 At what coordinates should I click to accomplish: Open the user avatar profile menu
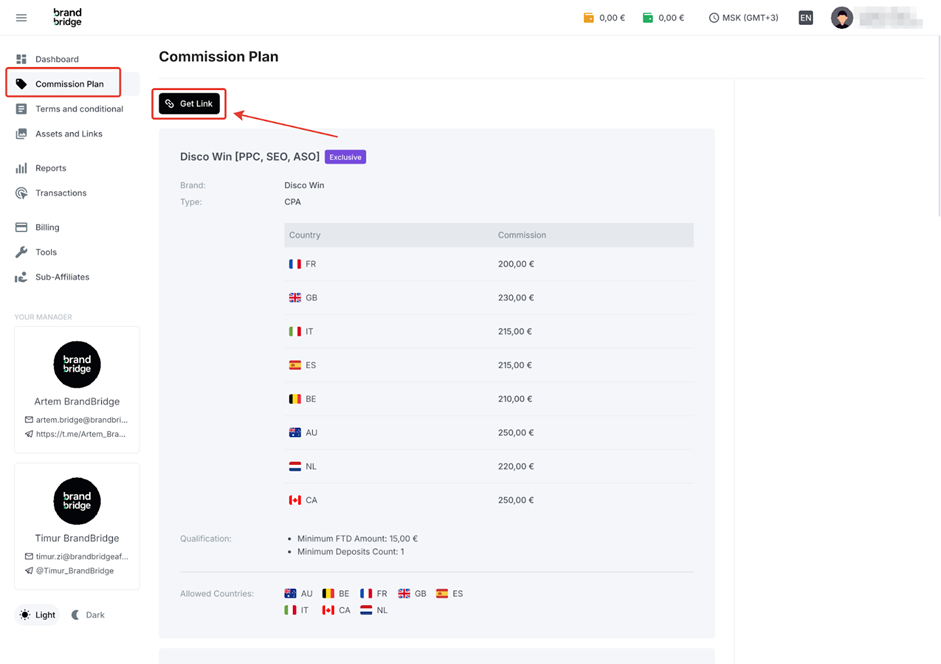pos(842,18)
